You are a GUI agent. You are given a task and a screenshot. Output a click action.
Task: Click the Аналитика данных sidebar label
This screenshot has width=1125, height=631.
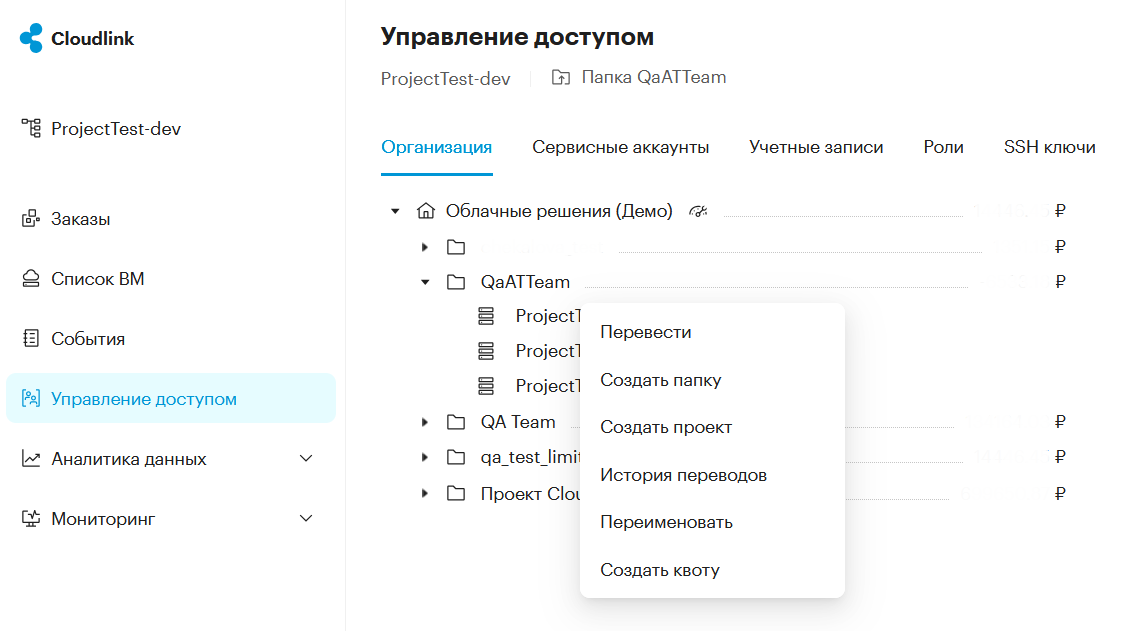click(129, 459)
